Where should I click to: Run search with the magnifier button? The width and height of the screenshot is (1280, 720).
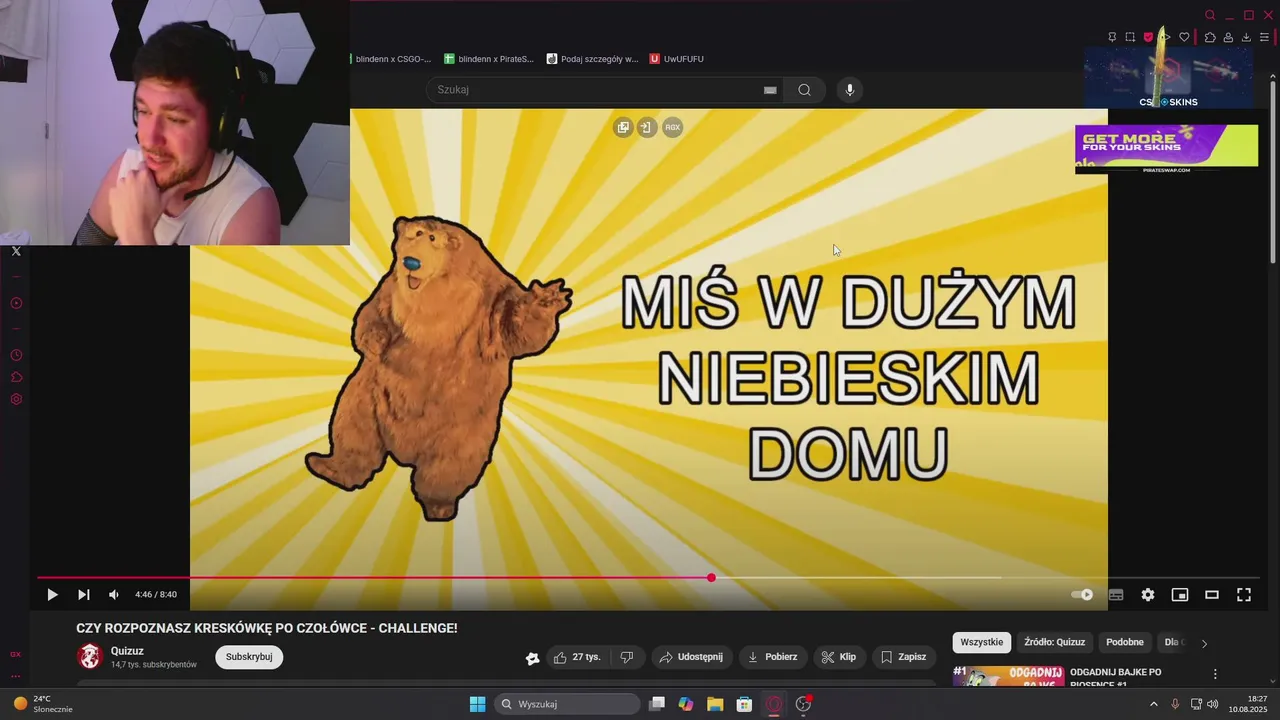click(x=804, y=90)
